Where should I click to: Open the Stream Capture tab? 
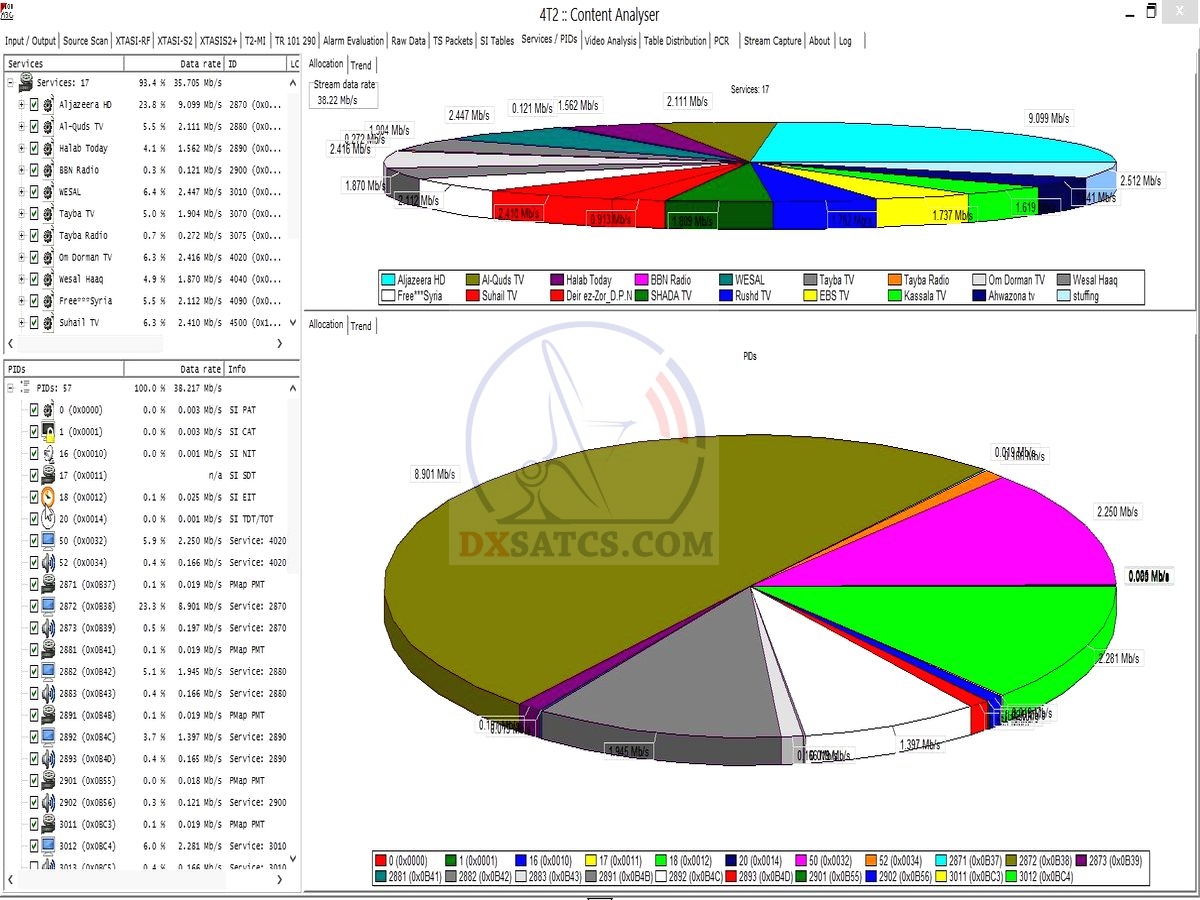(x=773, y=41)
